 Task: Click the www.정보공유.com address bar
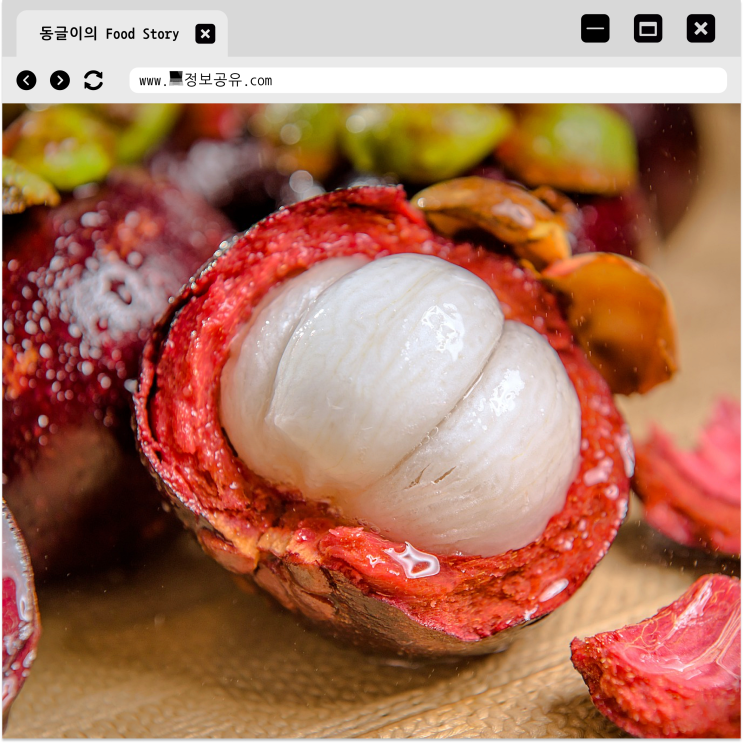click(428, 80)
